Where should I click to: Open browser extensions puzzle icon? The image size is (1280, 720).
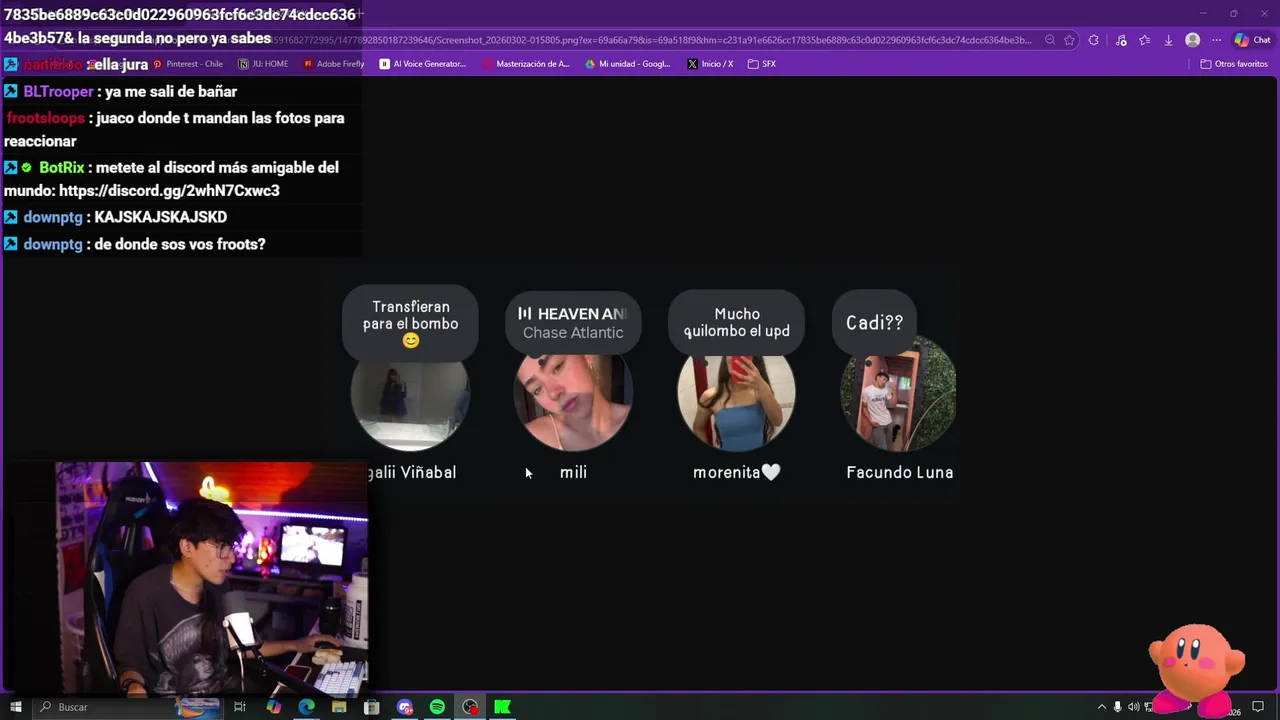[x=1093, y=40]
